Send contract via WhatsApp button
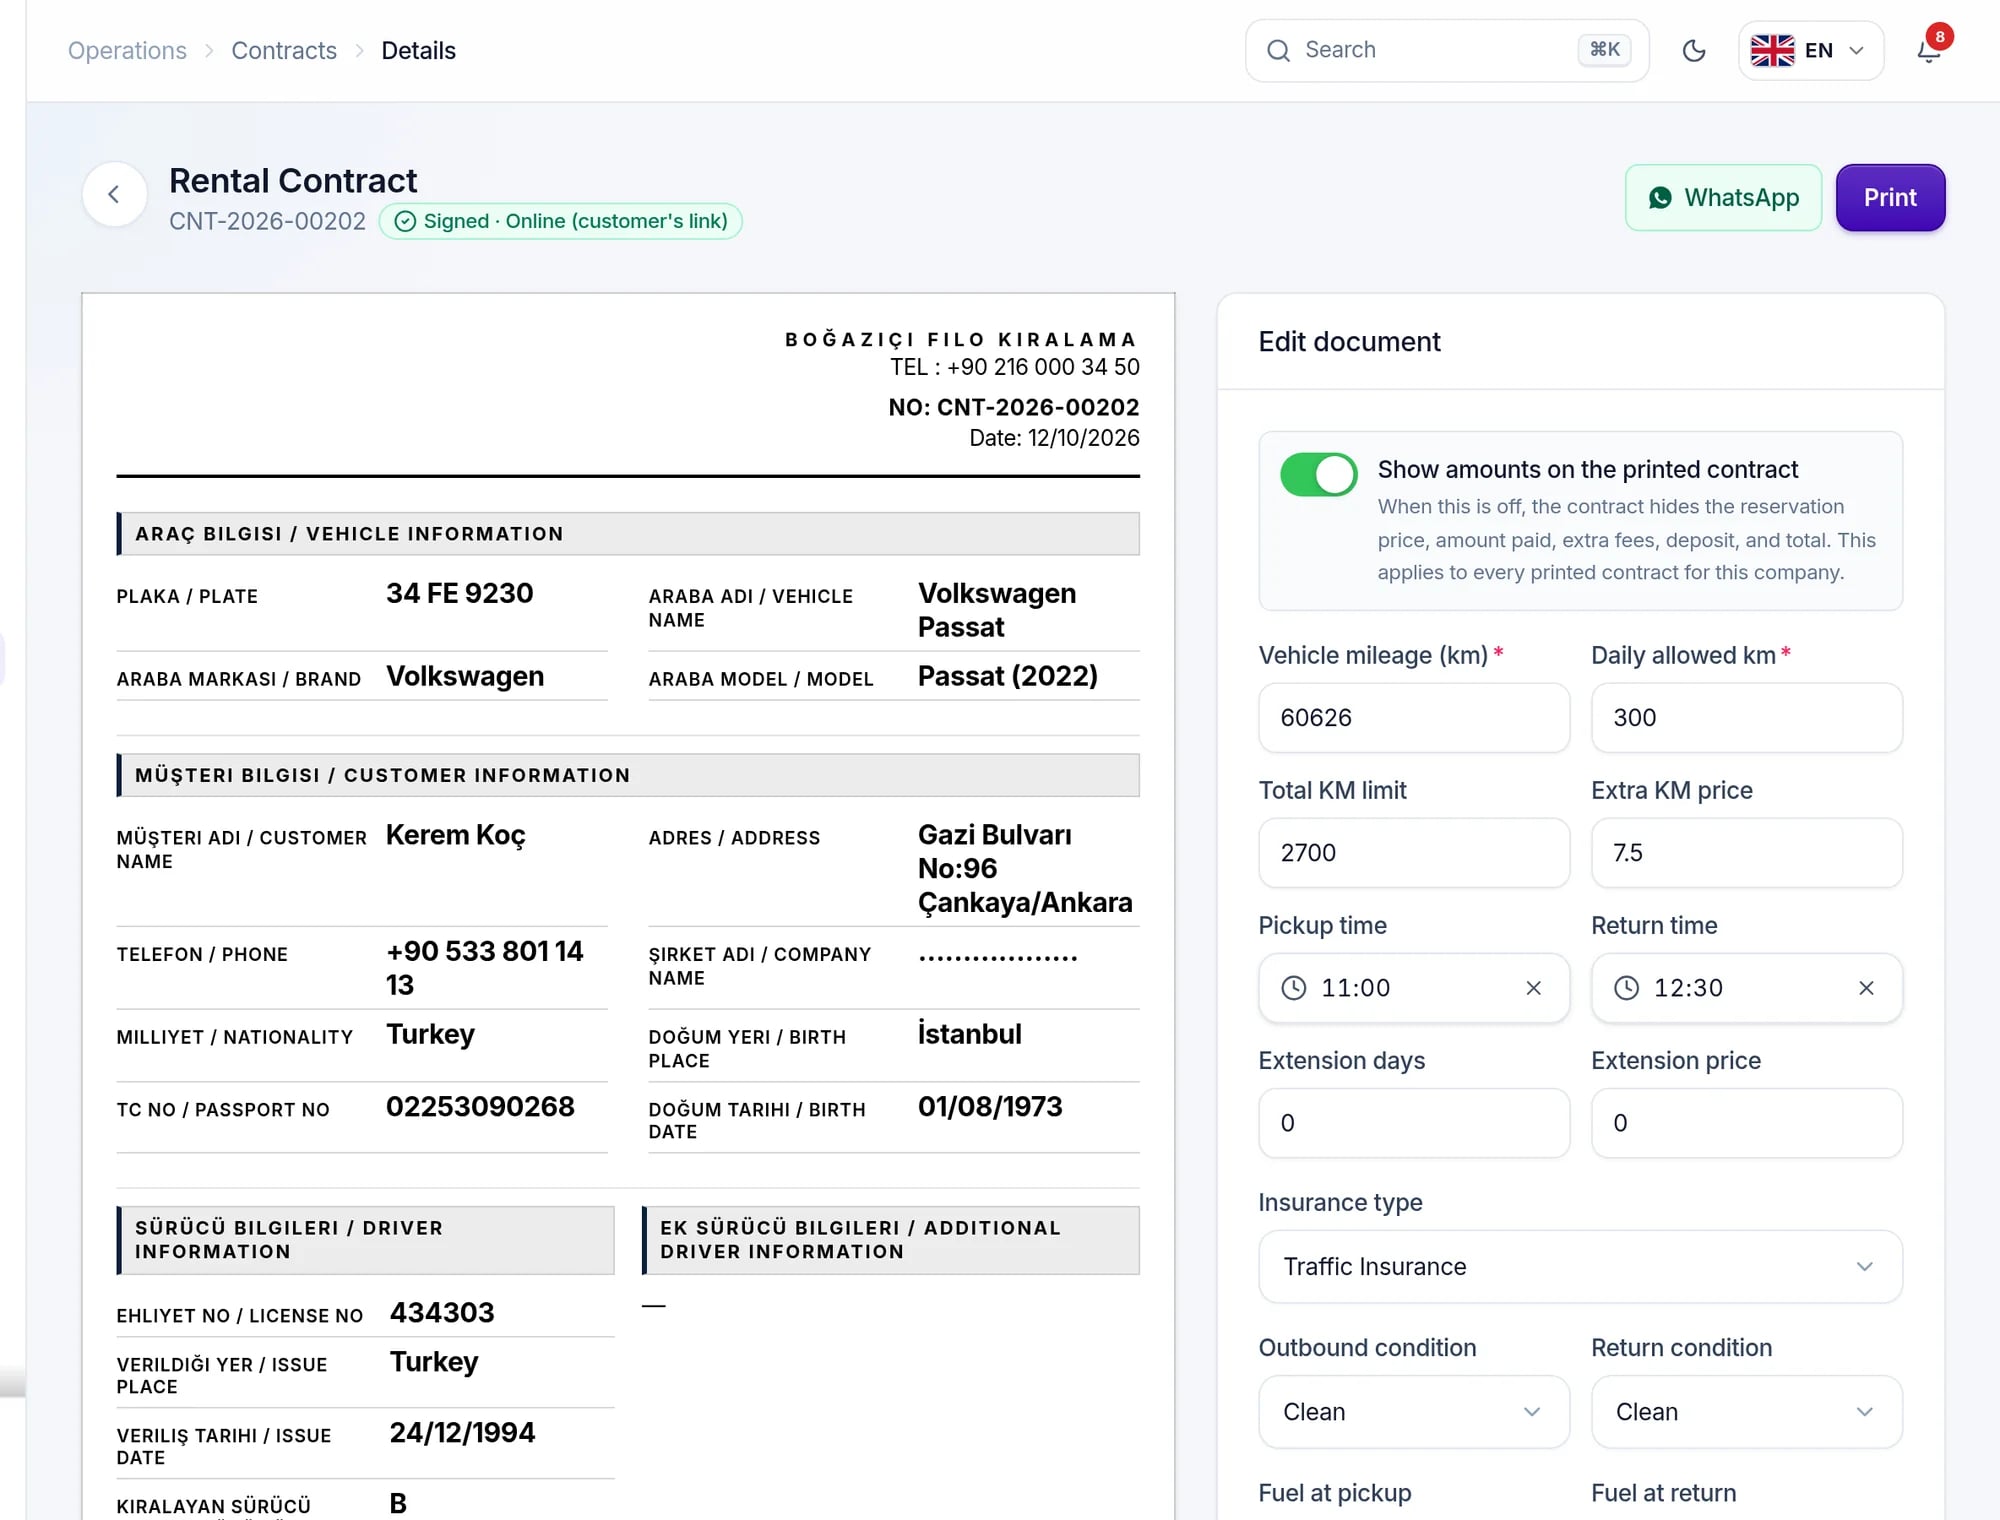The image size is (2000, 1520). pyautogui.click(x=1723, y=198)
